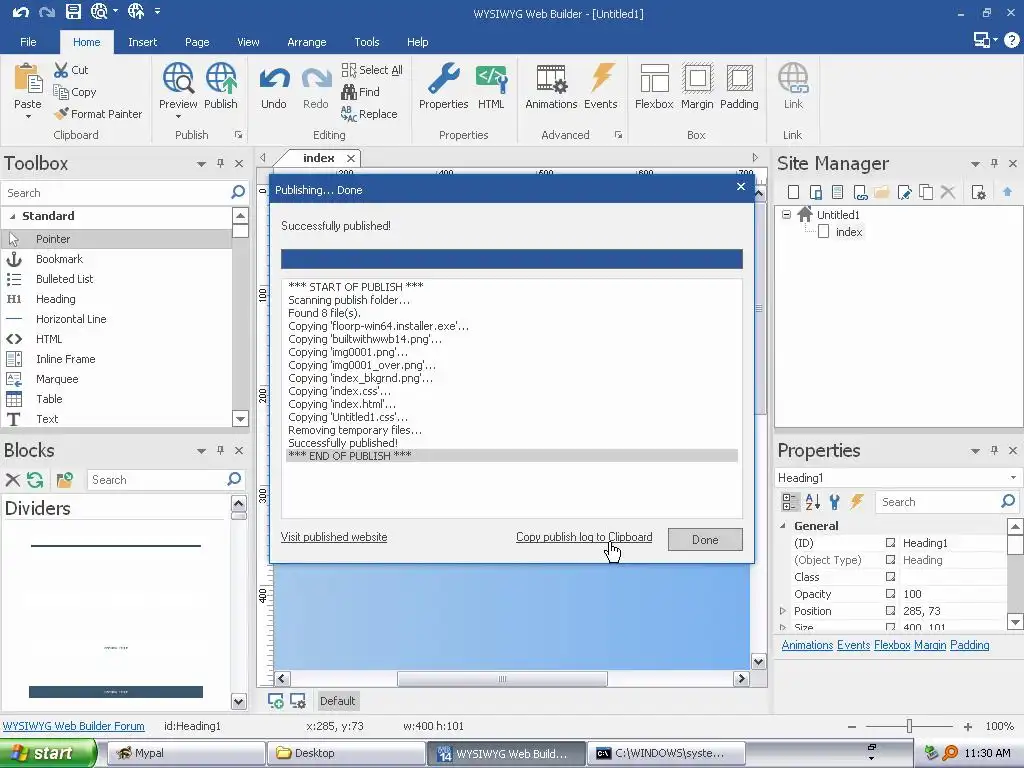The width and height of the screenshot is (1024, 768).
Task: Click the Publish globe icon
Action: pos(221,78)
